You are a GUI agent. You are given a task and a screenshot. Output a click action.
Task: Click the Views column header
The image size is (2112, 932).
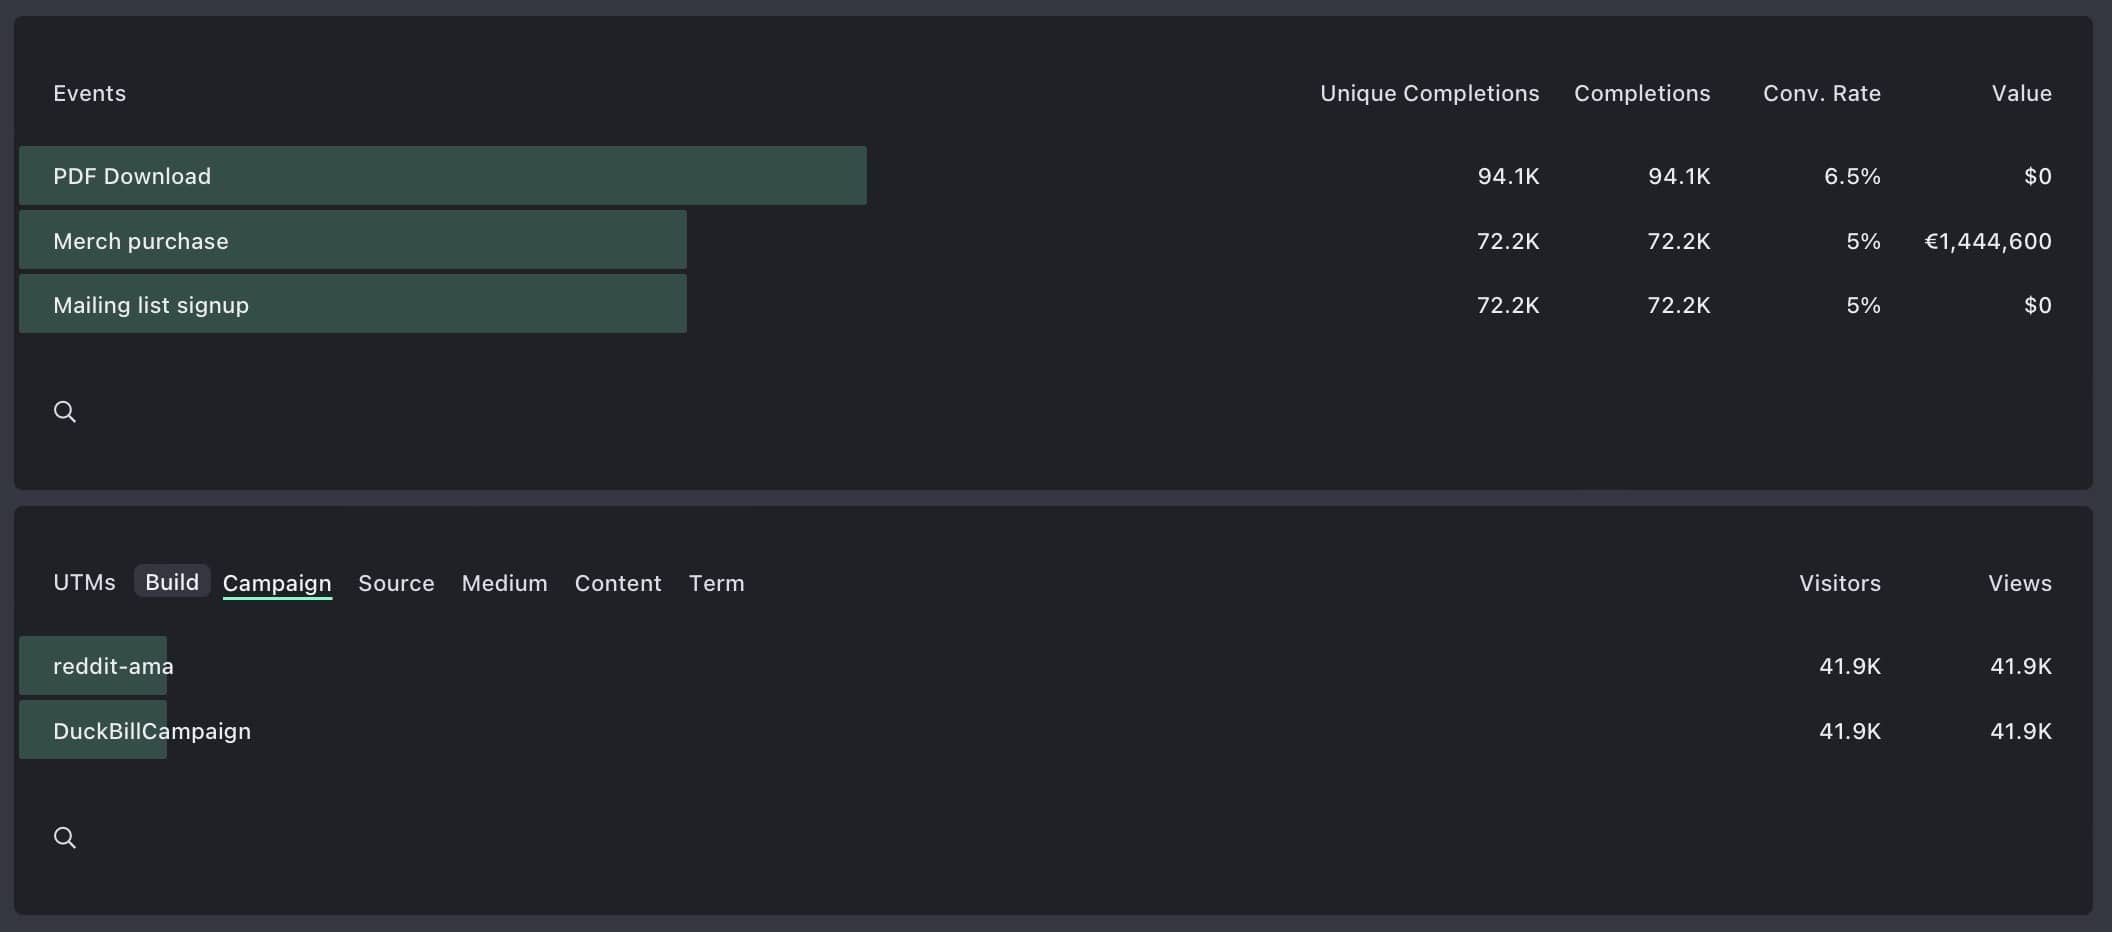[x=2019, y=583]
